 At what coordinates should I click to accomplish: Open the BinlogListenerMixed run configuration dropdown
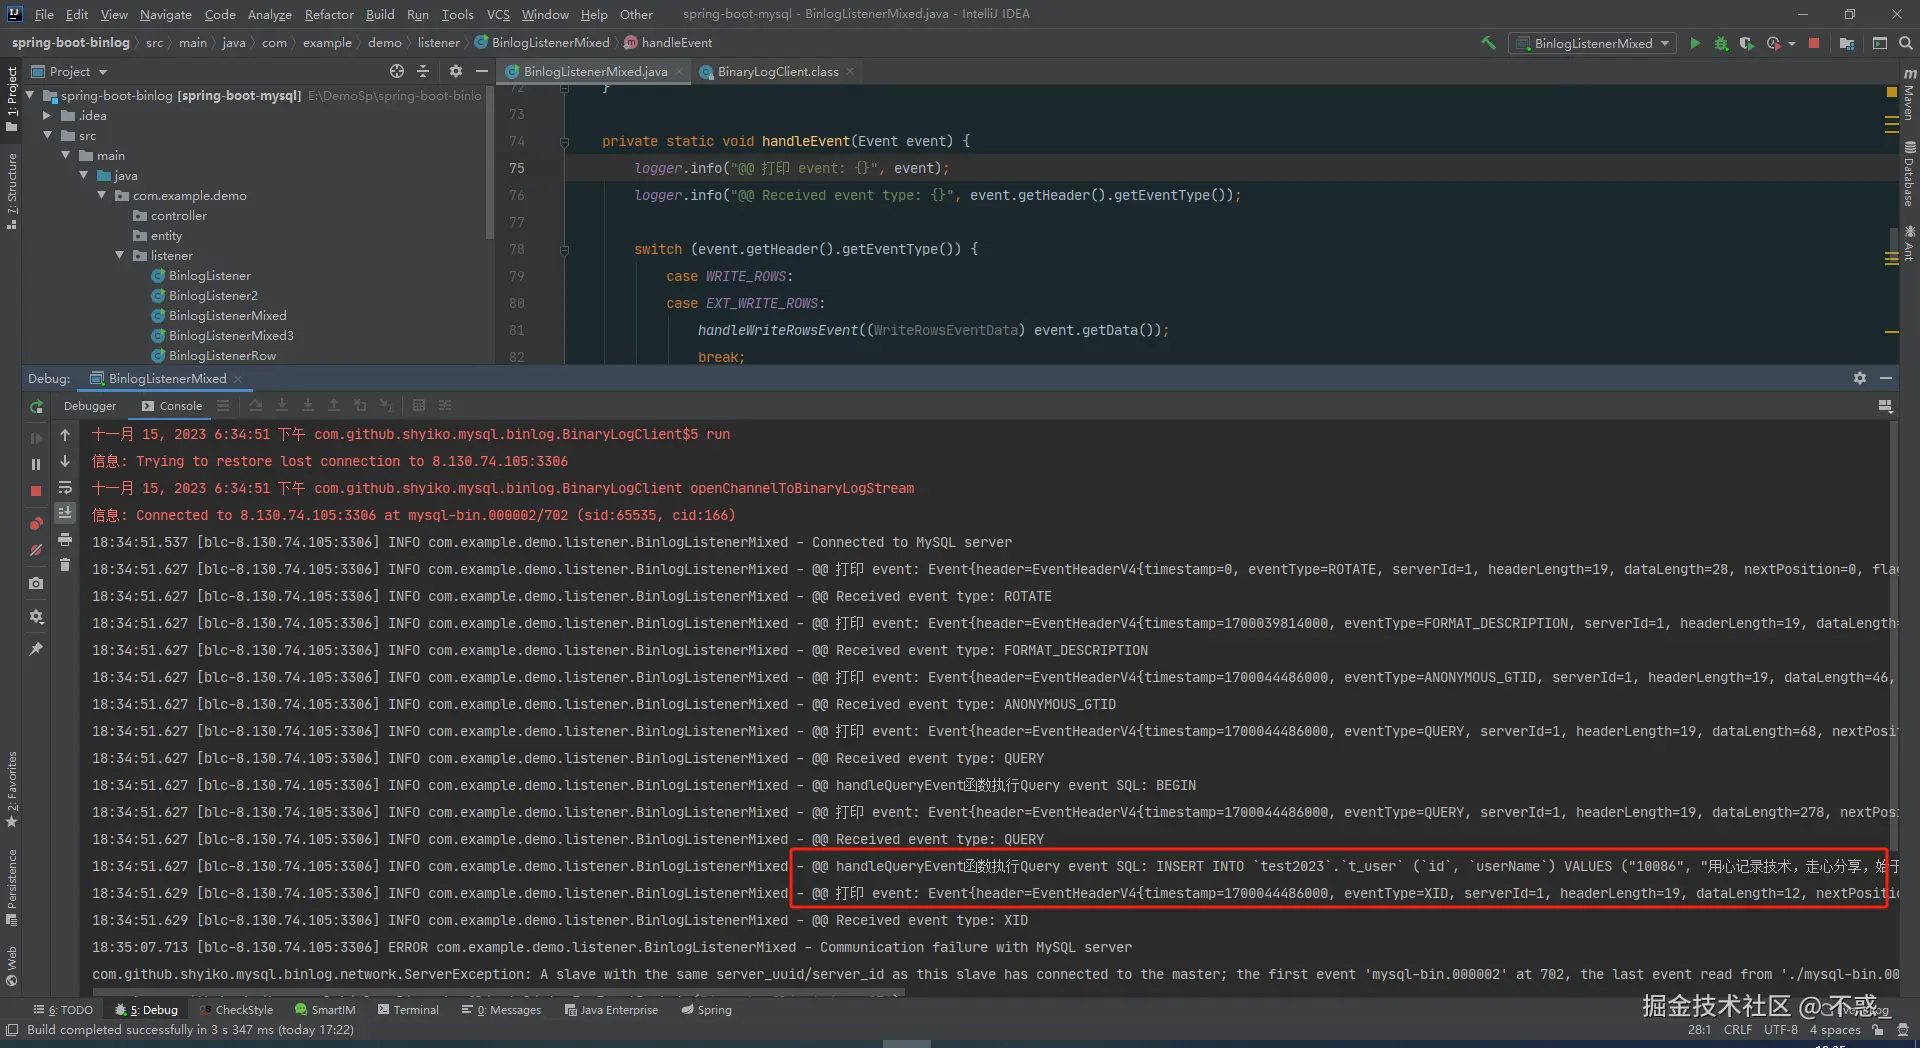point(1592,43)
